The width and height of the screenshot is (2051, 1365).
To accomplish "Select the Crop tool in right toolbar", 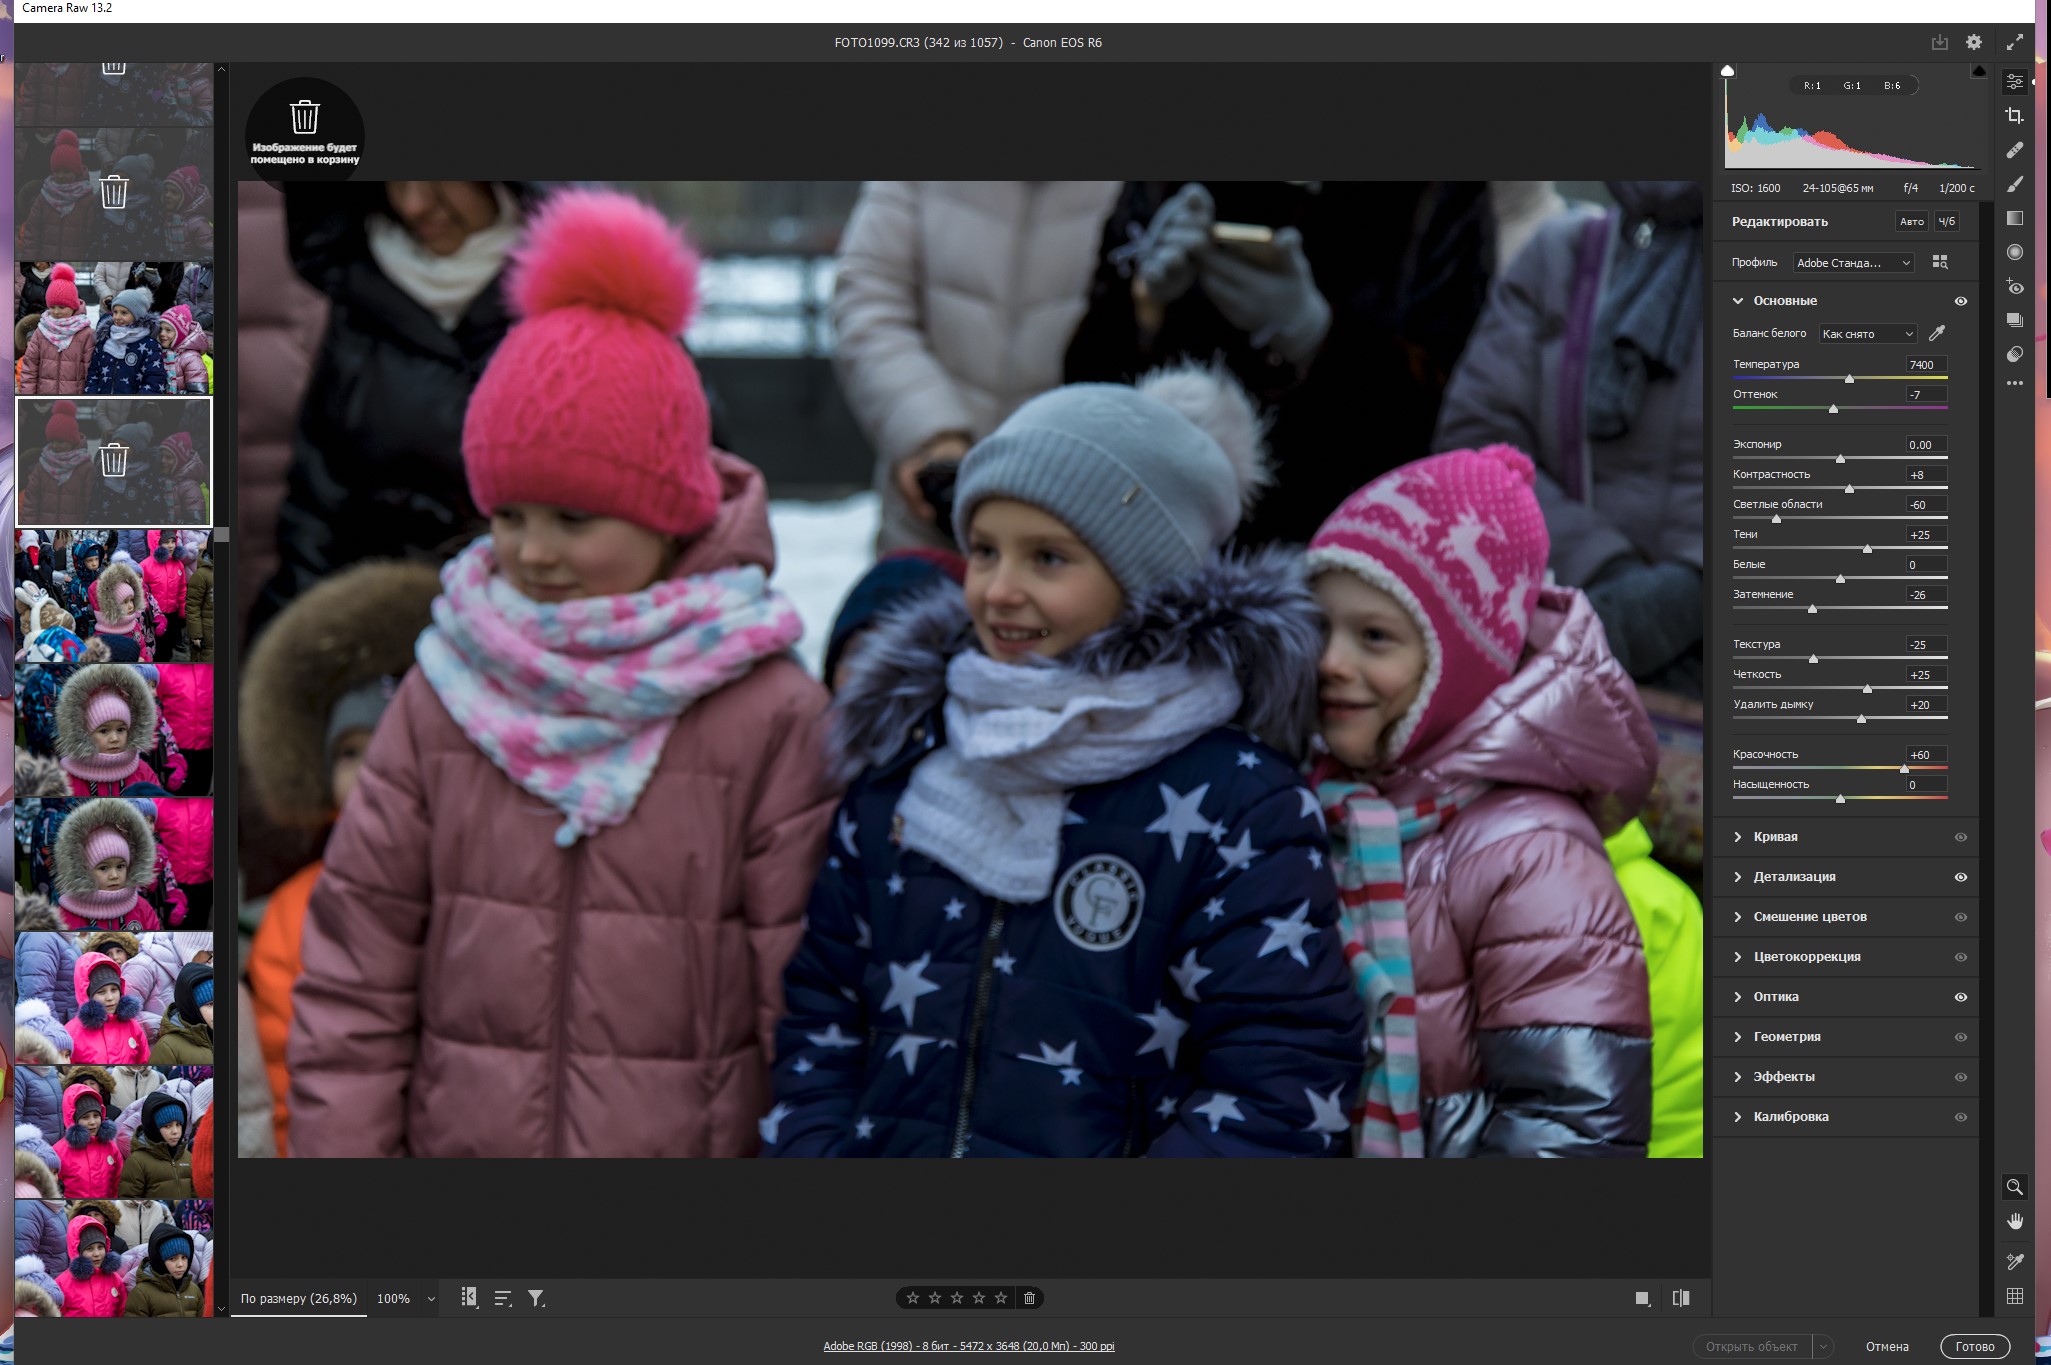I will [x=2014, y=116].
